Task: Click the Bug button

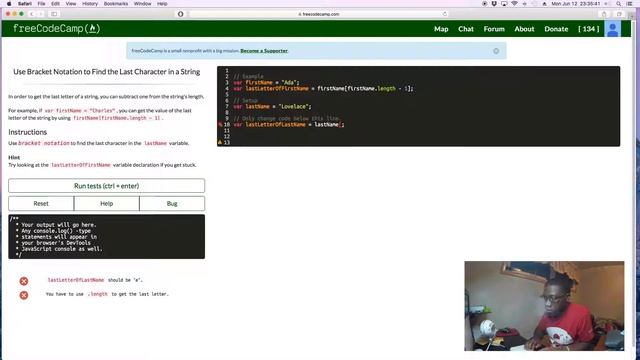Action: [172, 203]
